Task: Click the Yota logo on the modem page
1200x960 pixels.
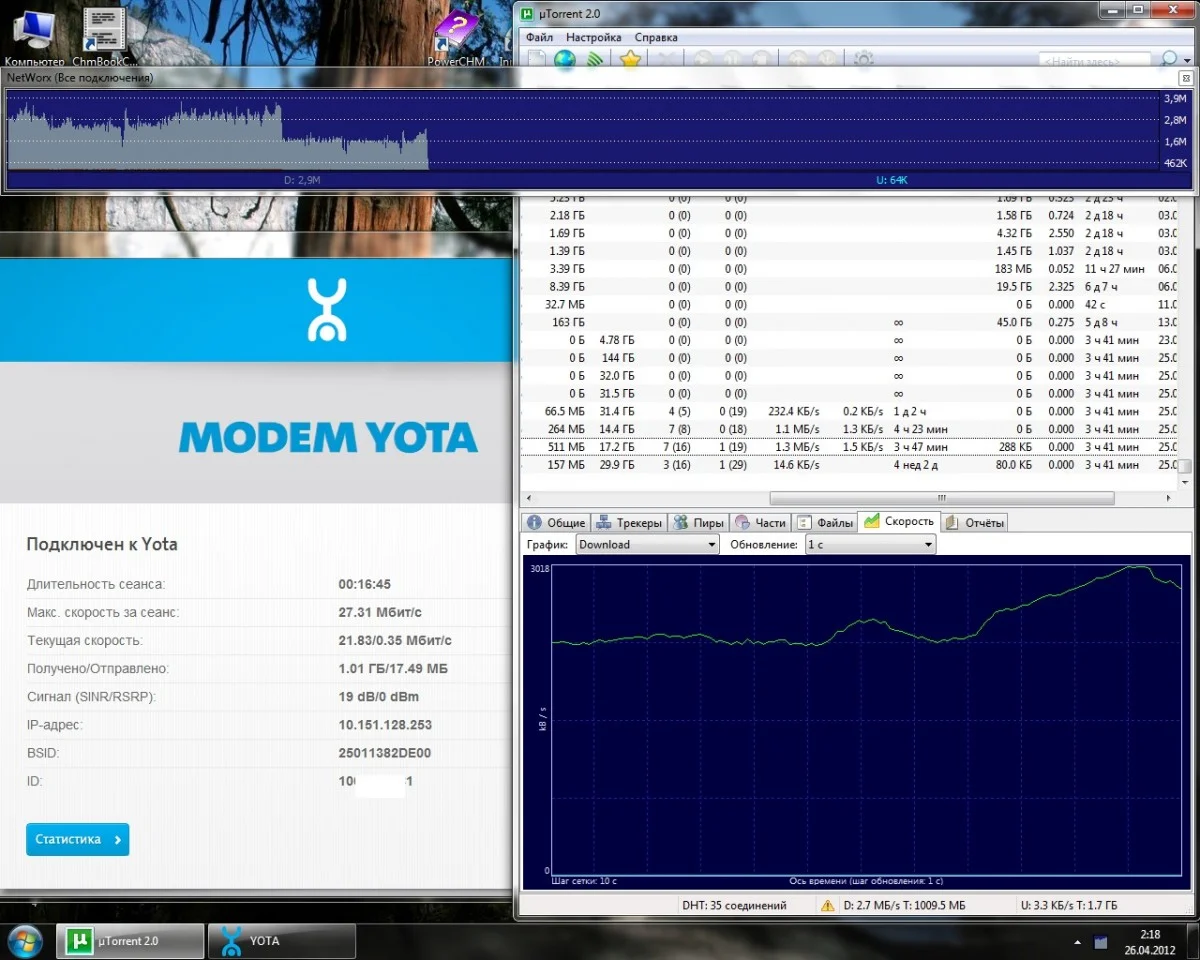Action: 326,309
